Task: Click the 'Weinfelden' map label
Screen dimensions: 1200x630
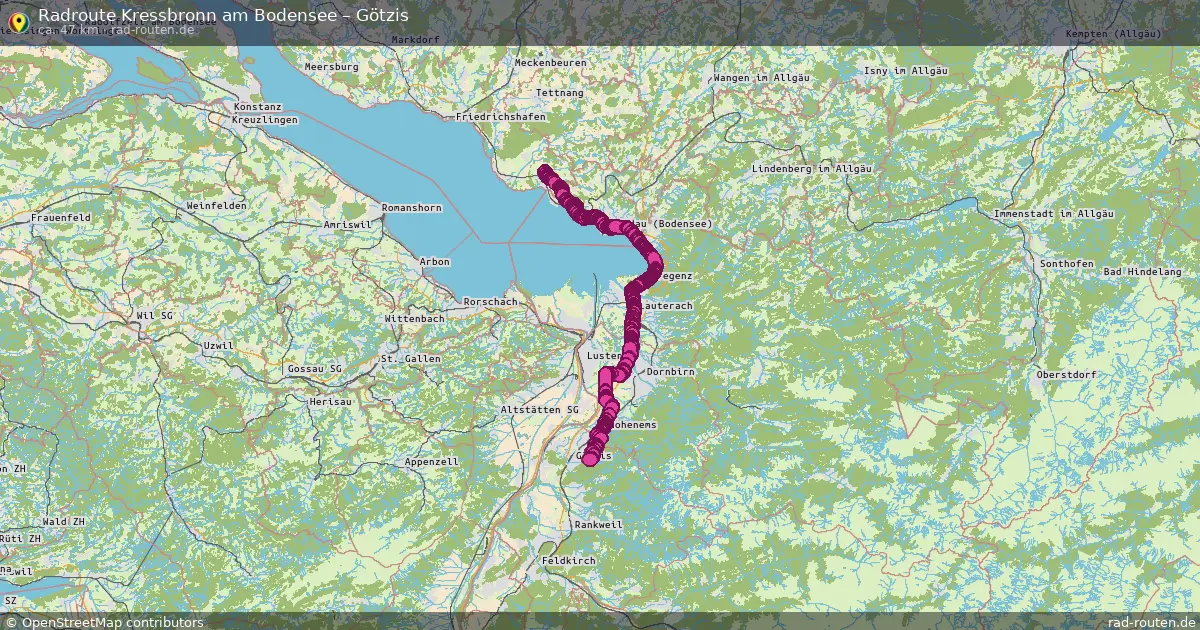Action: click(216, 206)
